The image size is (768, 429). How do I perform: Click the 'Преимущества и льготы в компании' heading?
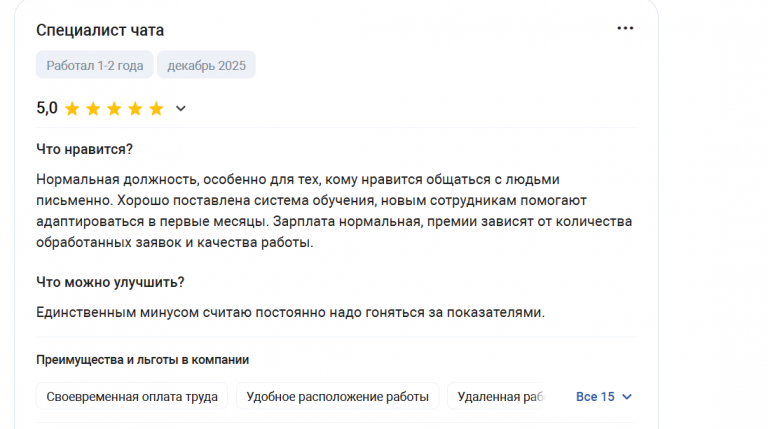[142, 359]
